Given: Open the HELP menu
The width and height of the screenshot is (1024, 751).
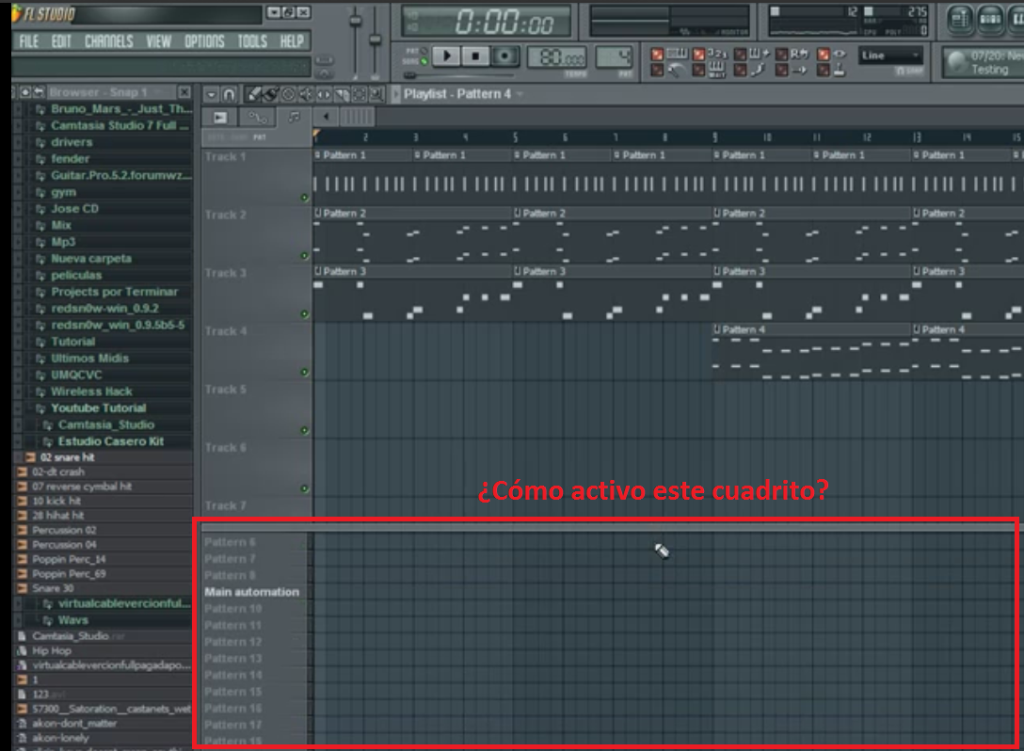Looking at the screenshot, I should 292,42.
